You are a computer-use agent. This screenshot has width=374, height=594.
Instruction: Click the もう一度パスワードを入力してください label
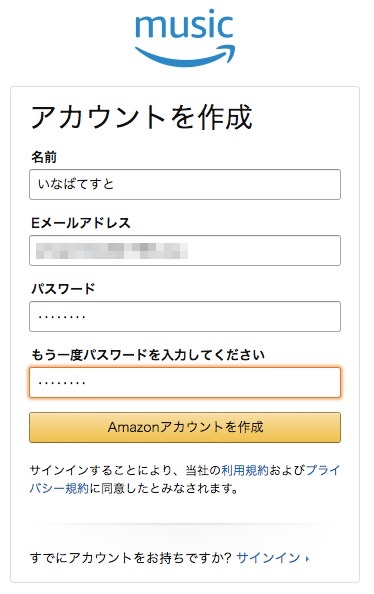148,355
